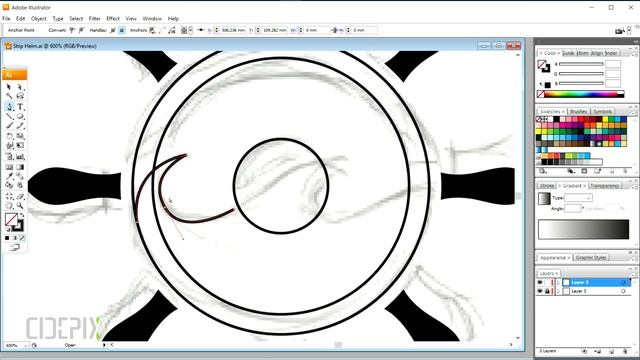The height and width of the screenshot is (360, 640).
Task: Switch to the Brushes panel tab
Action: tap(578, 111)
